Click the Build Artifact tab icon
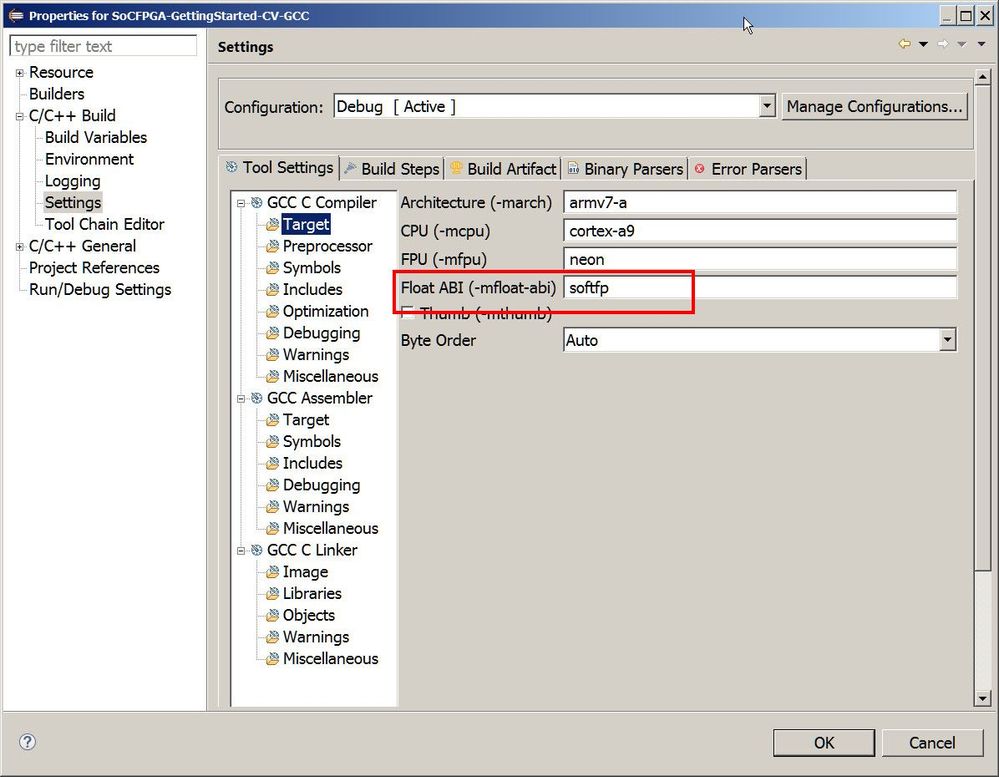Image resolution: width=999 pixels, height=777 pixels. click(x=456, y=168)
